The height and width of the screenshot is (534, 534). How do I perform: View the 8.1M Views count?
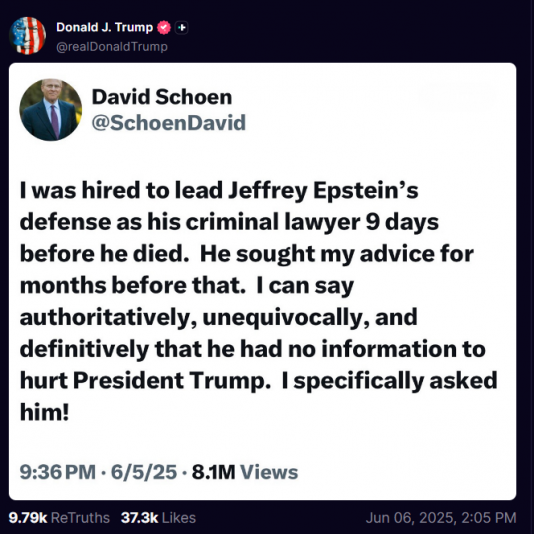(x=245, y=472)
